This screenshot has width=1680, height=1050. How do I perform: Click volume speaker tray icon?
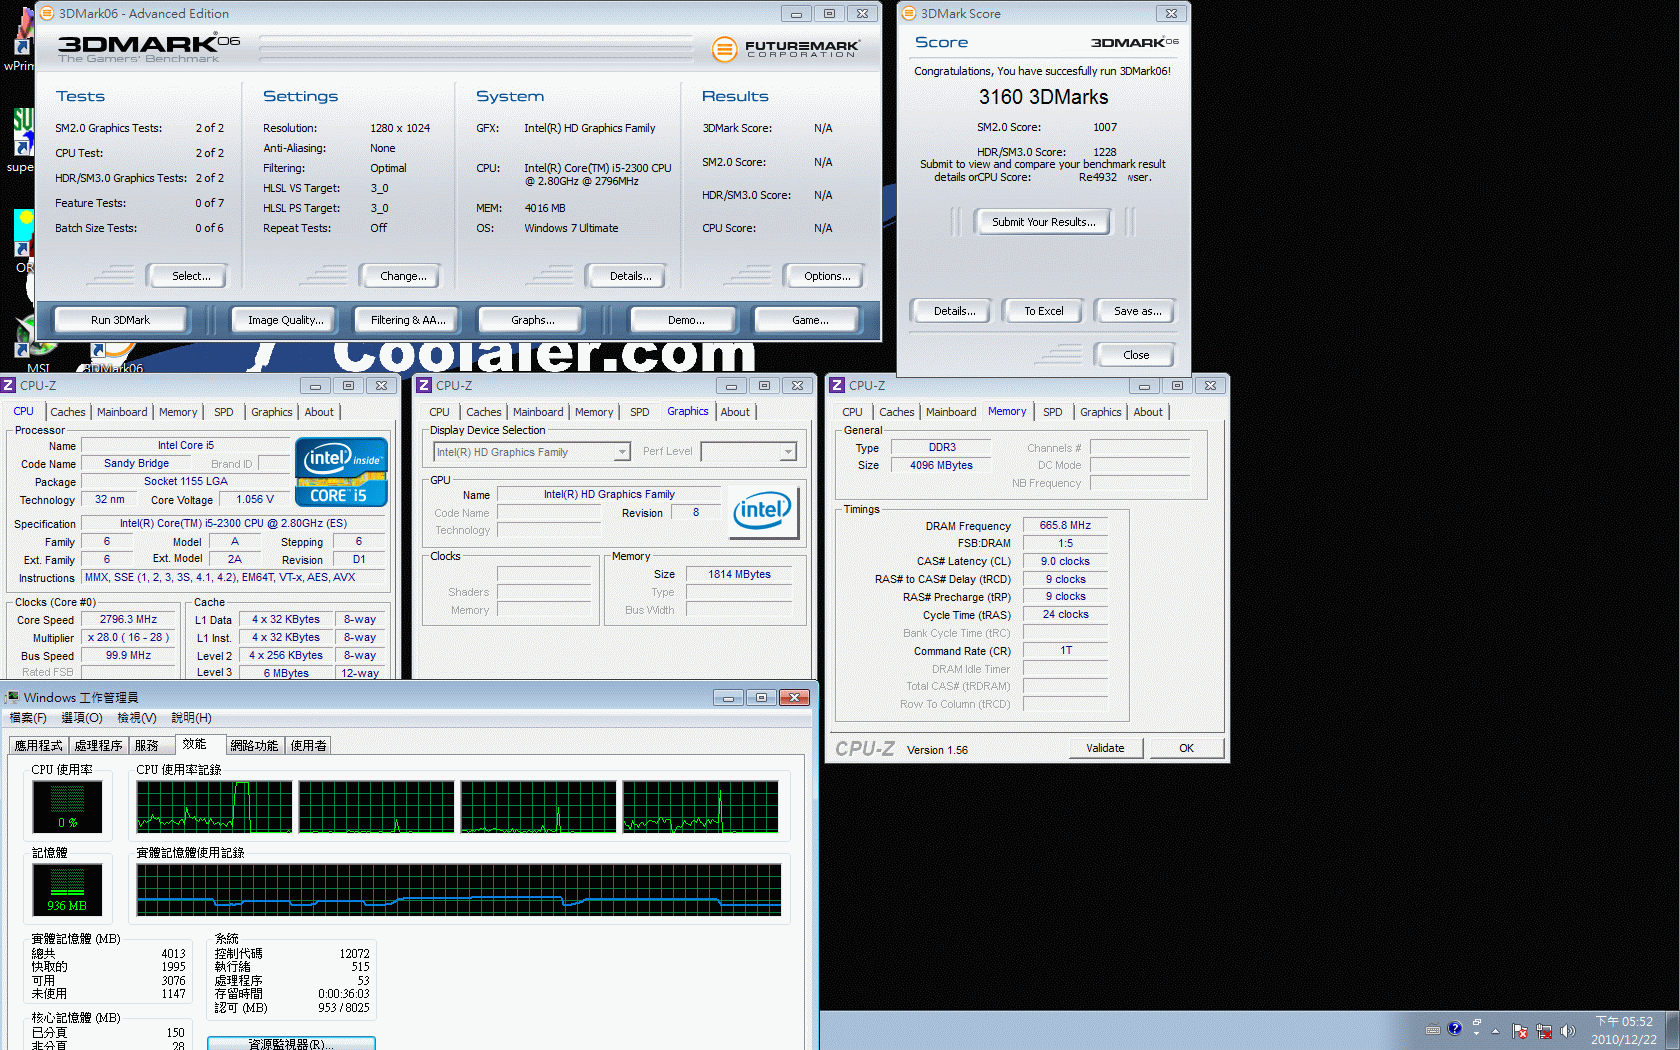click(x=1568, y=1031)
